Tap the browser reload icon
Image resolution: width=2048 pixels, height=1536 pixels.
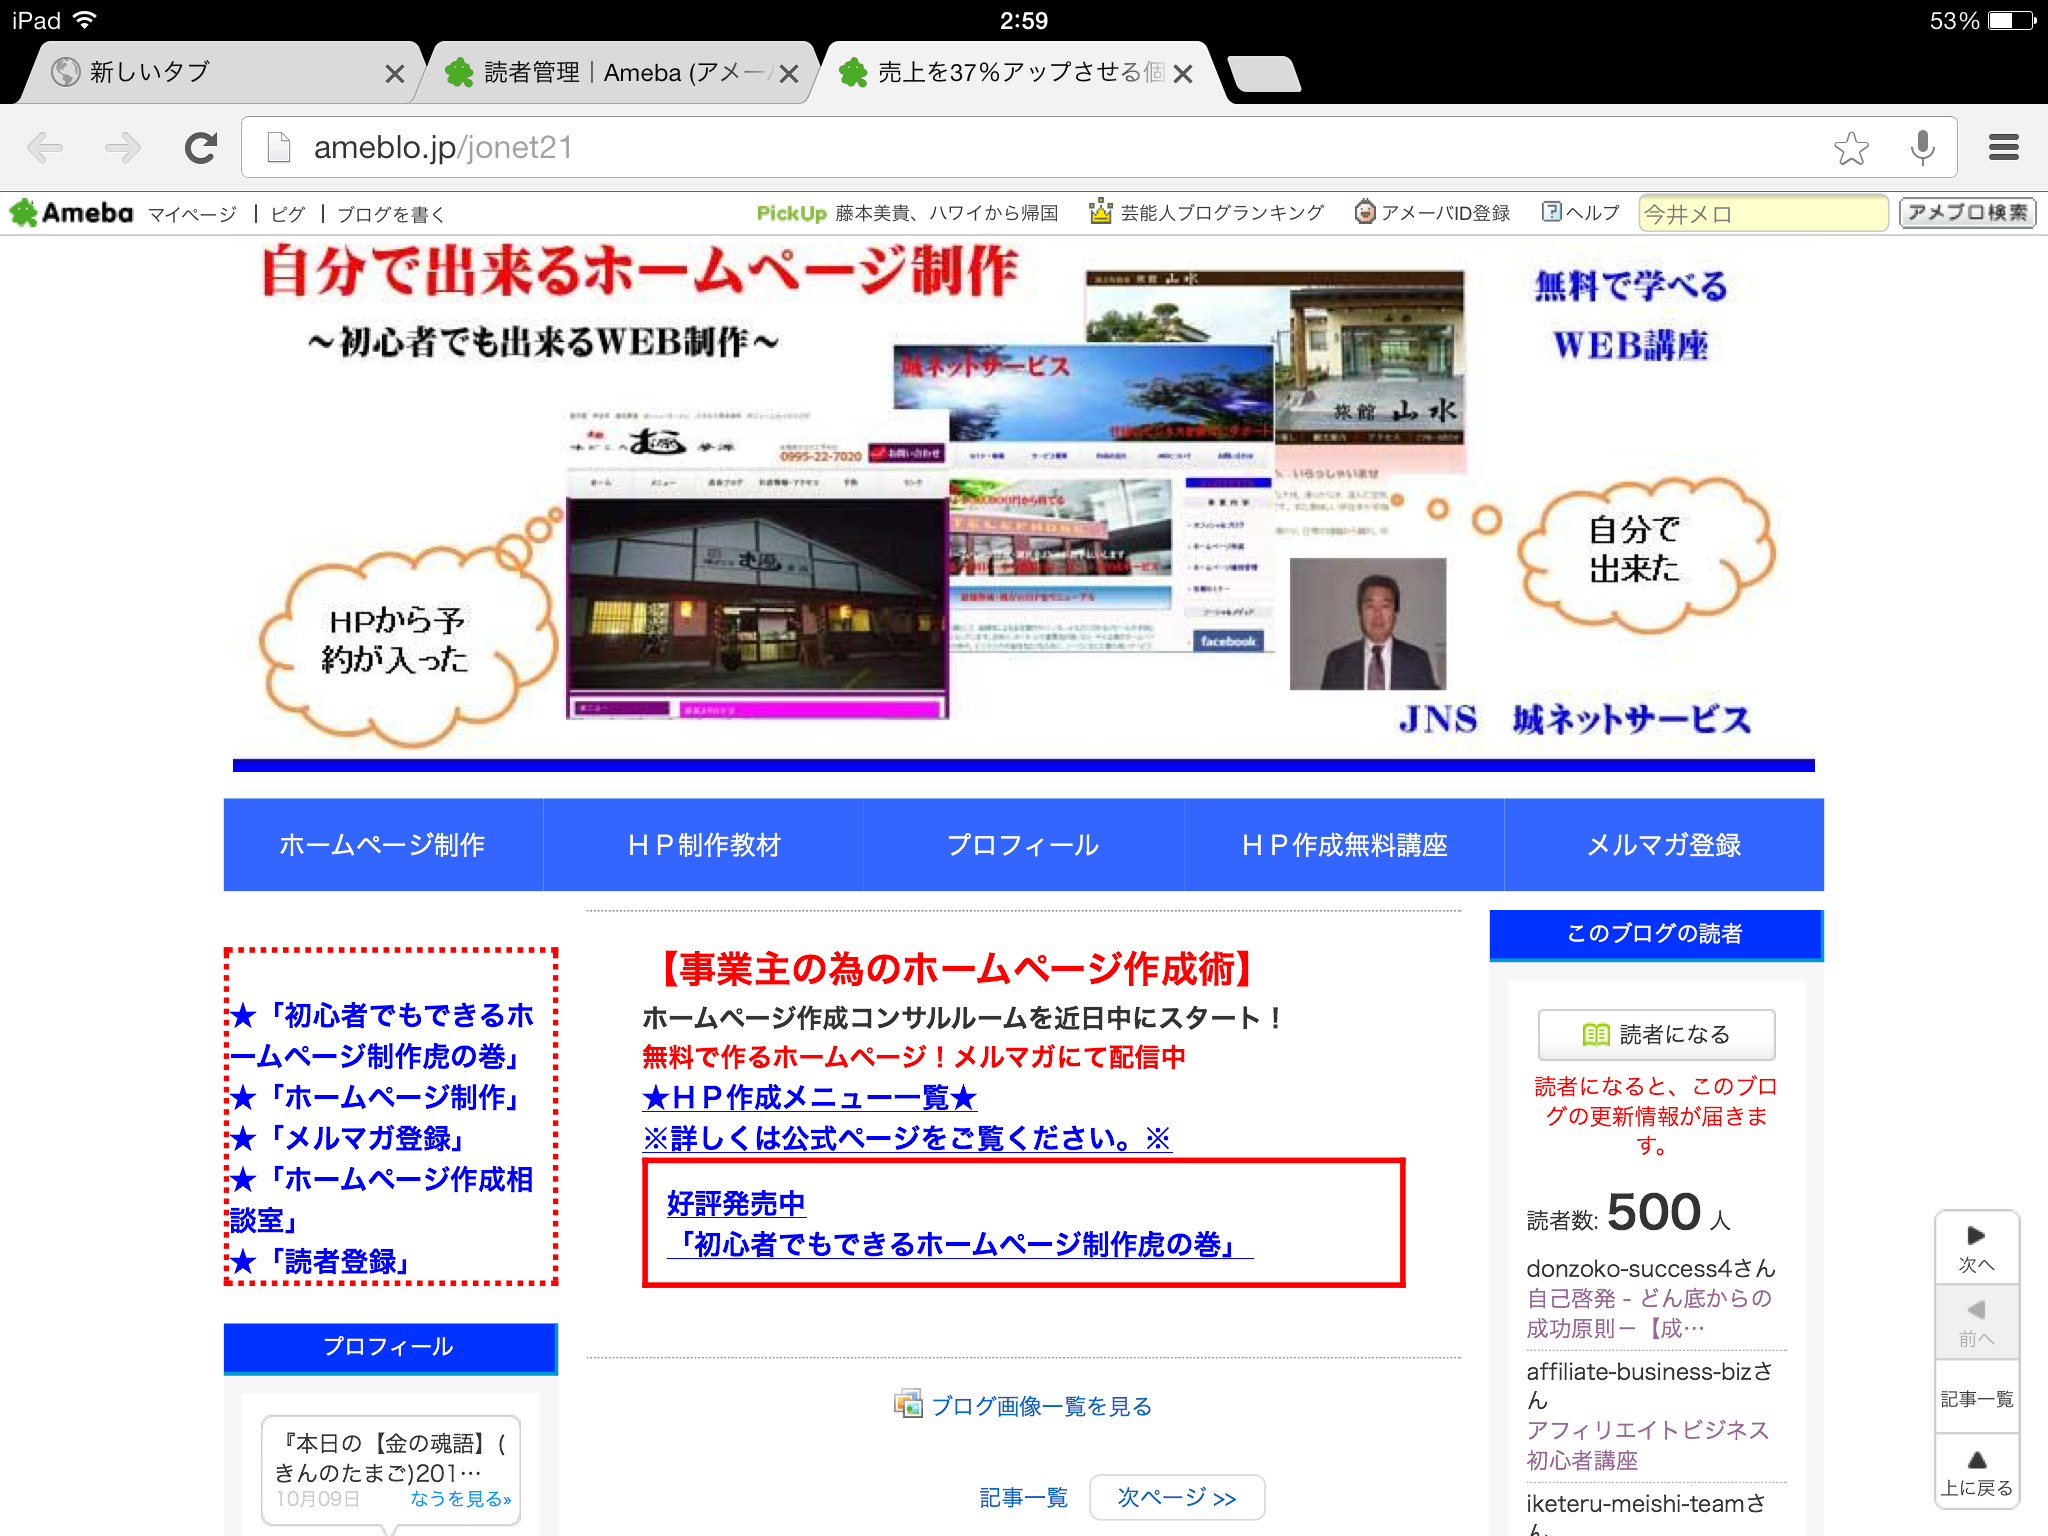(201, 148)
